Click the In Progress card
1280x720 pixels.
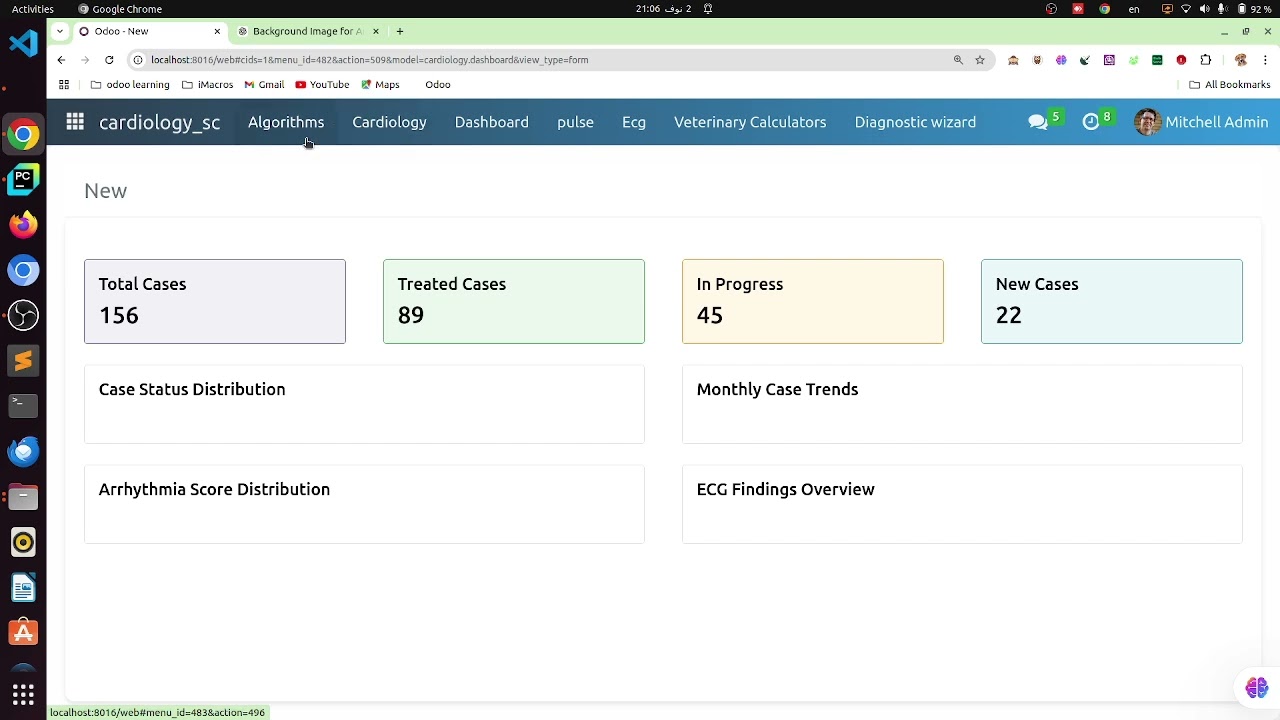813,301
